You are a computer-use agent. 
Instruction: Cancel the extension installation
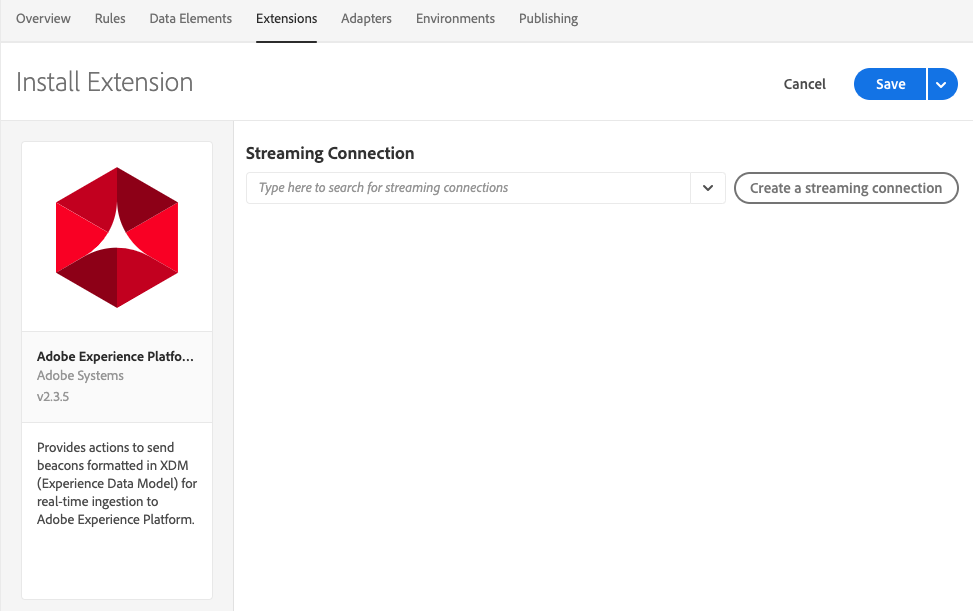[x=804, y=84]
